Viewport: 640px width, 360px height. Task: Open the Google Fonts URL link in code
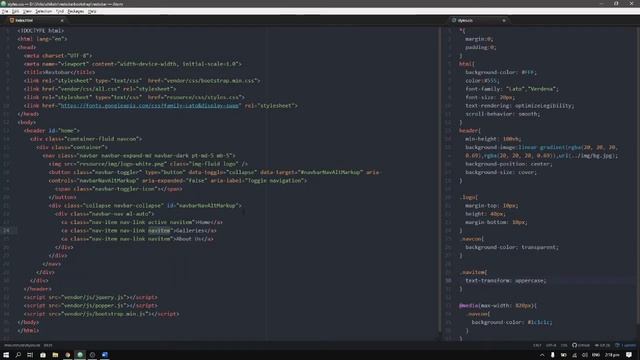[x=149, y=106]
